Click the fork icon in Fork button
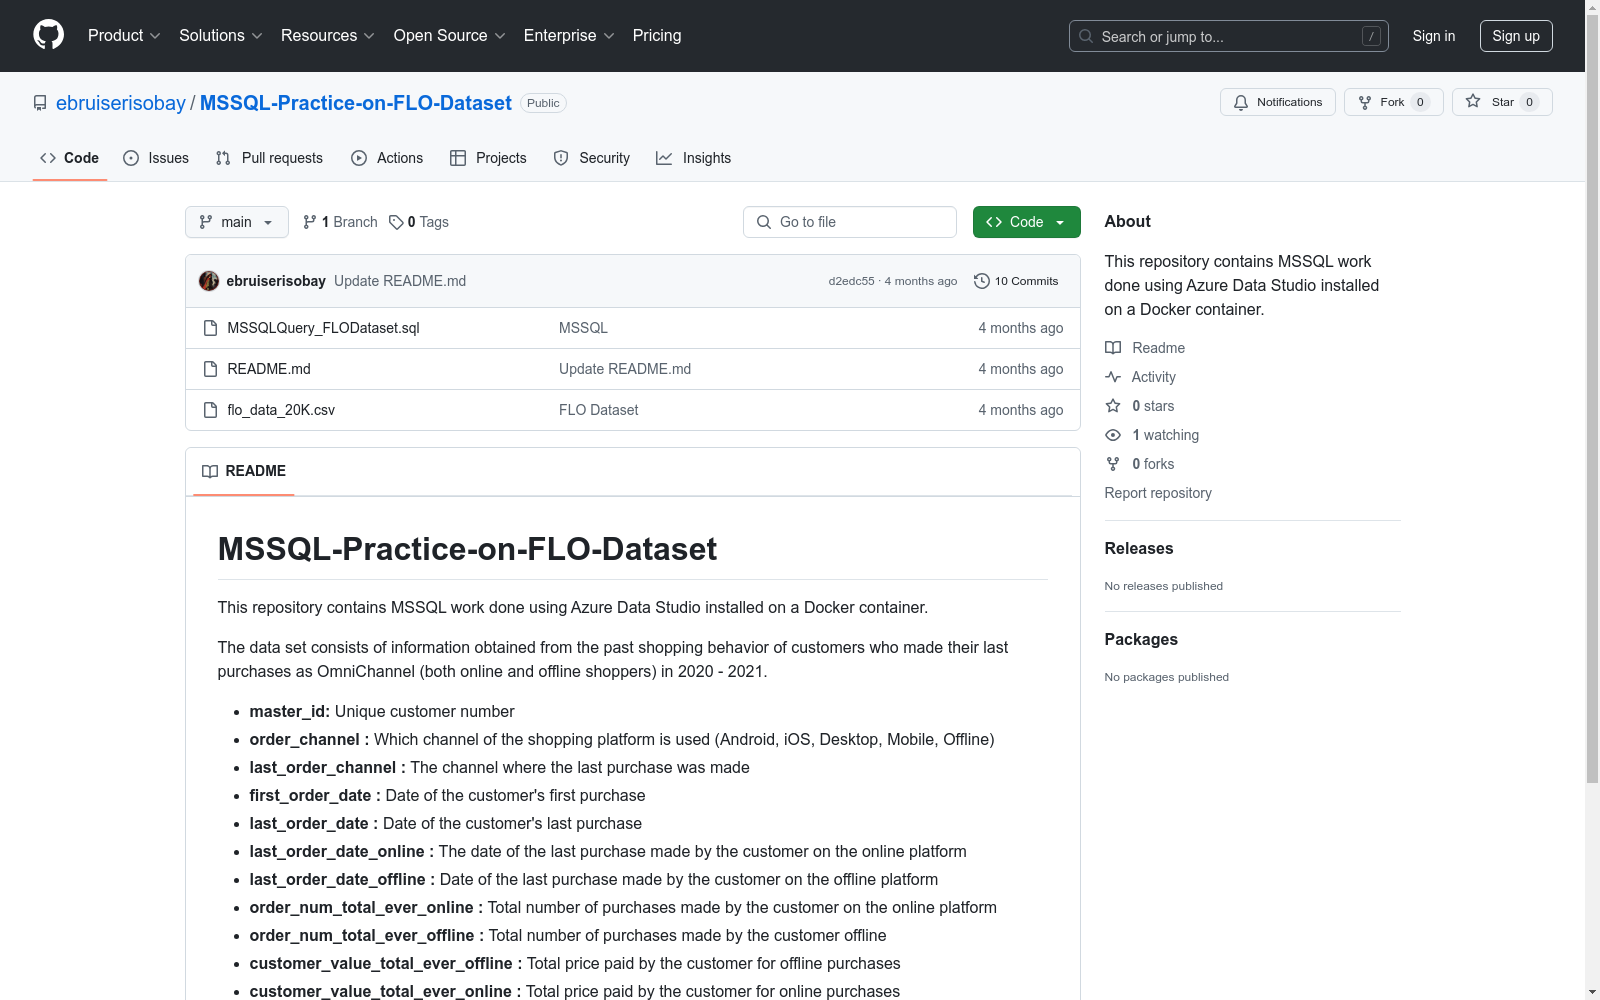This screenshot has width=1600, height=1000. pyautogui.click(x=1365, y=102)
